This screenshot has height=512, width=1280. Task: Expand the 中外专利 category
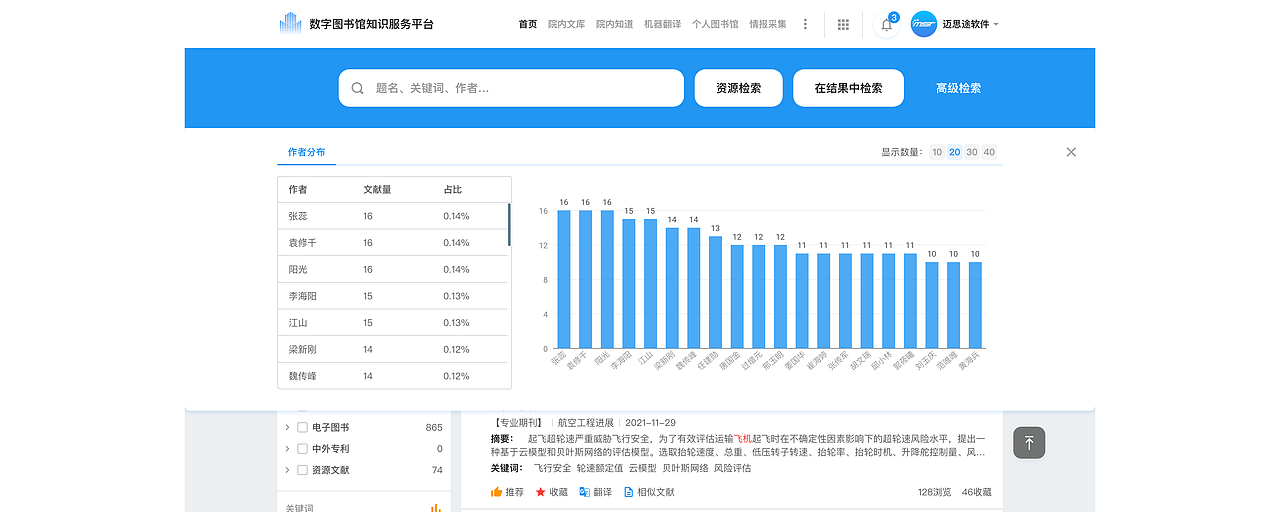(x=288, y=449)
